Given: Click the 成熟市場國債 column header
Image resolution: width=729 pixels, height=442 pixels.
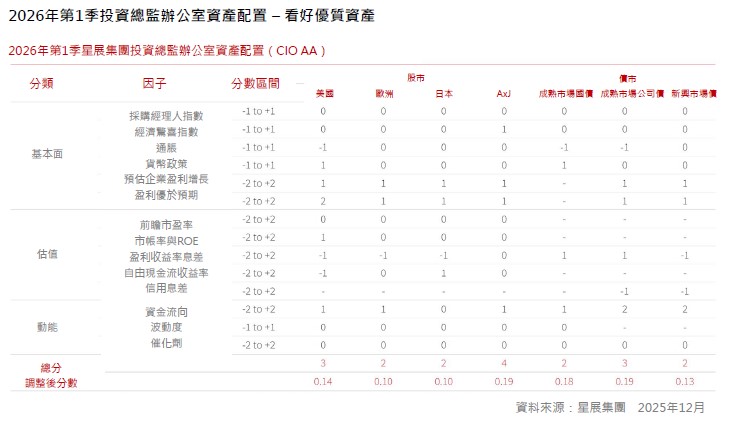Looking at the screenshot, I should 565,93.
